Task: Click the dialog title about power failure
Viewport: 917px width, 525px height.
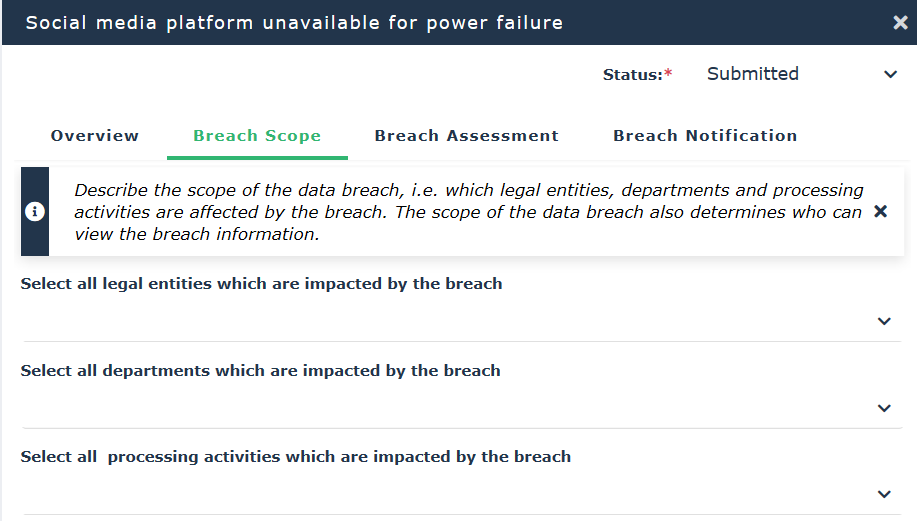Action: click(294, 22)
